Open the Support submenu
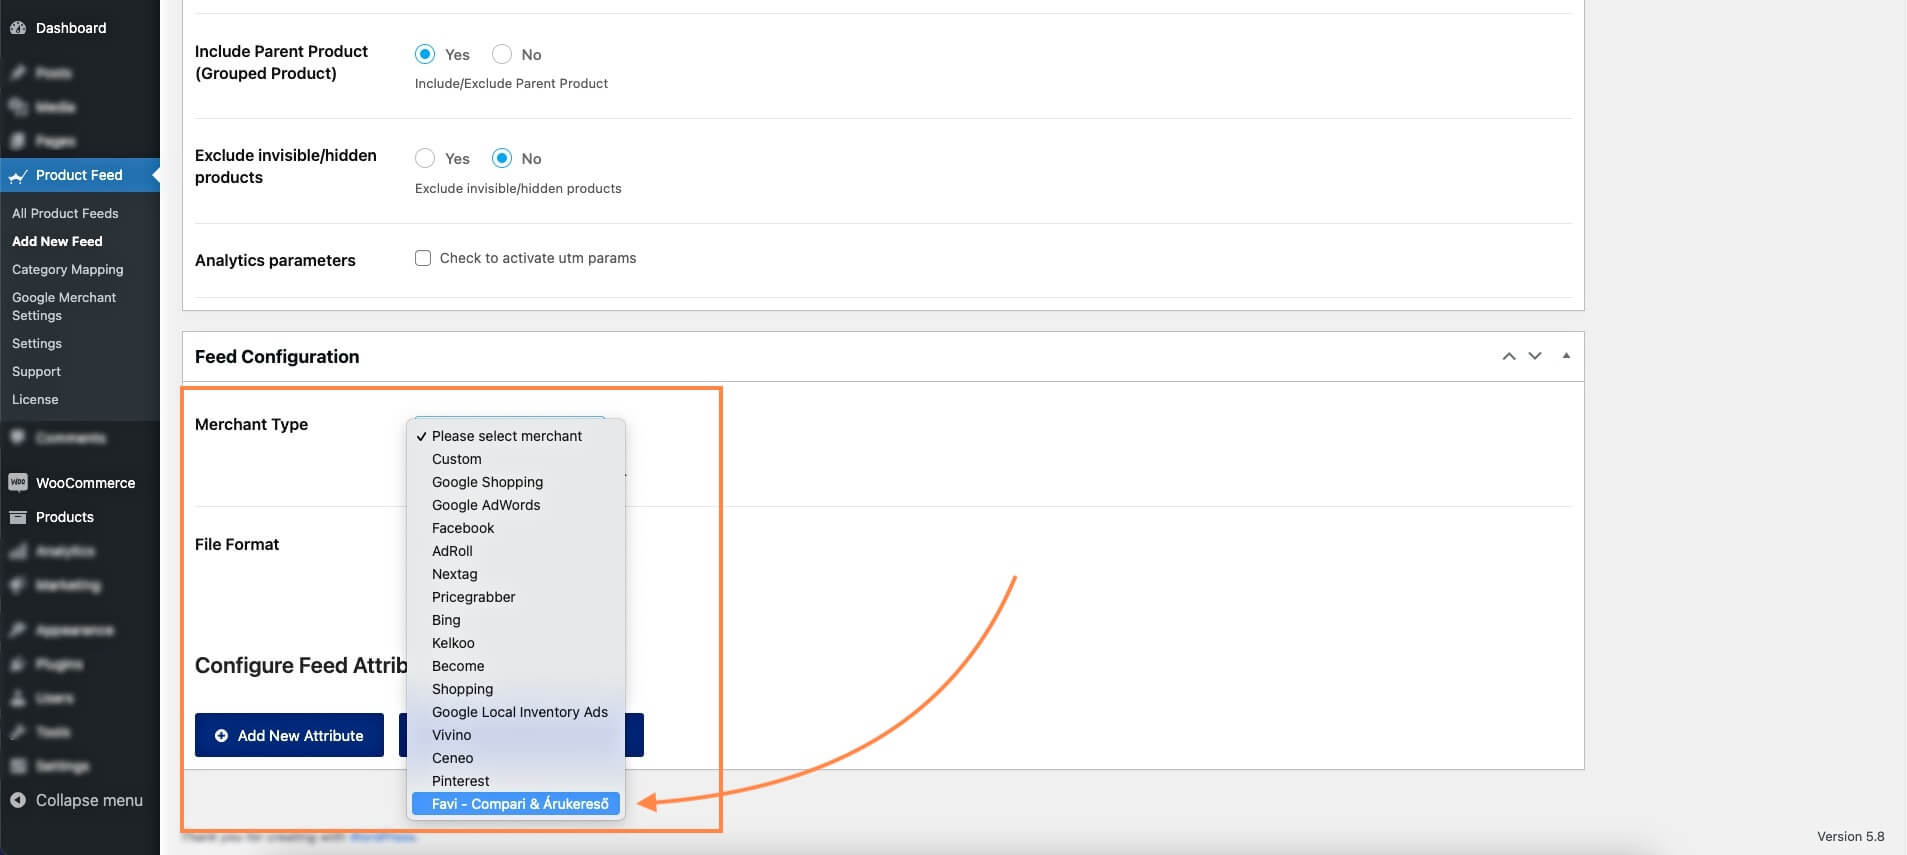The image size is (1907, 855). [x=36, y=371]
